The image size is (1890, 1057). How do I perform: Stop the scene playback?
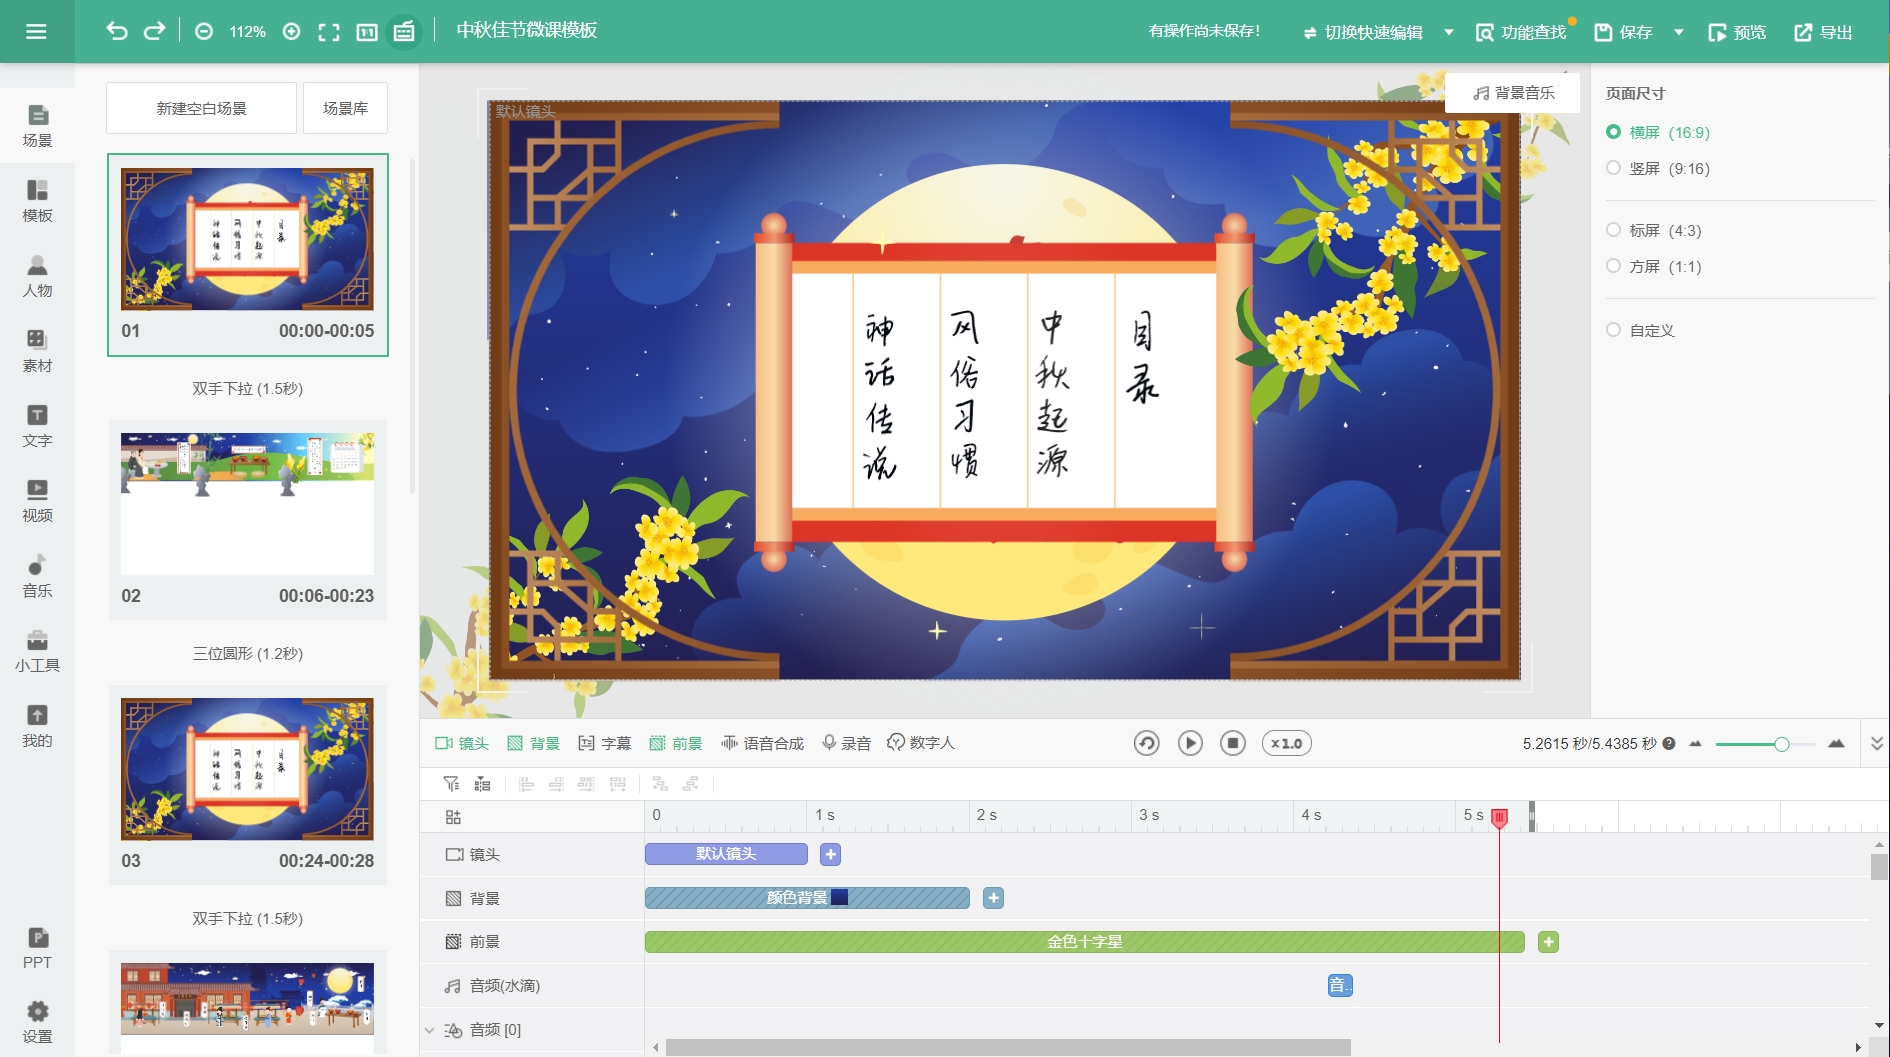point(1233,743)
